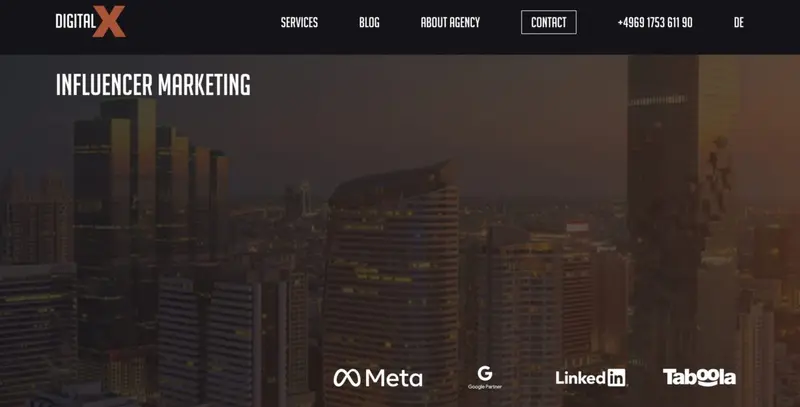Click the phone number +4969 1753 611 90
This screenshot has height=407, width=800.
click(x=655, y=22)
